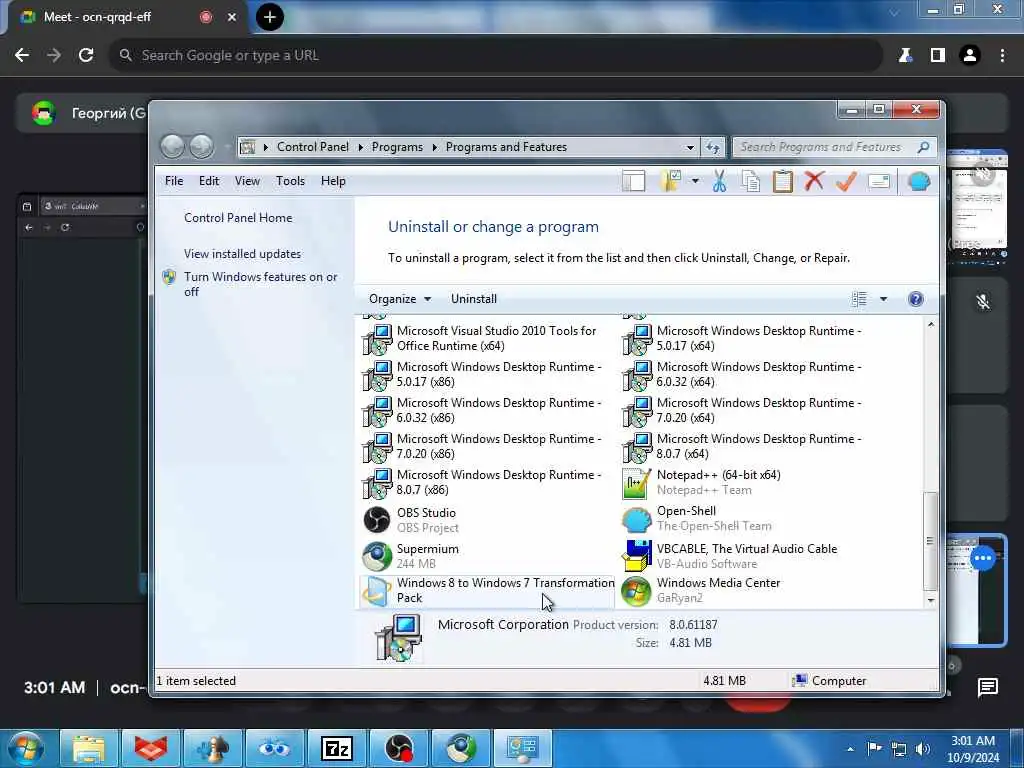This screenshot has height=768, width=1024.
Task: Click the Windows Start orb
Action: click(25, 748)
